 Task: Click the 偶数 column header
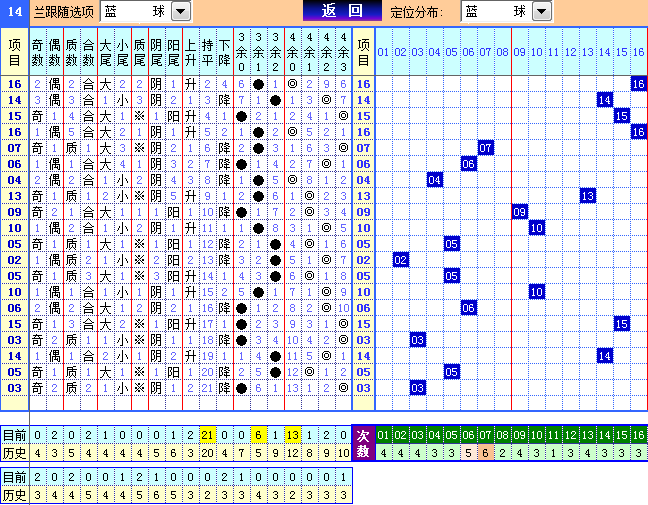click(55, 52)
